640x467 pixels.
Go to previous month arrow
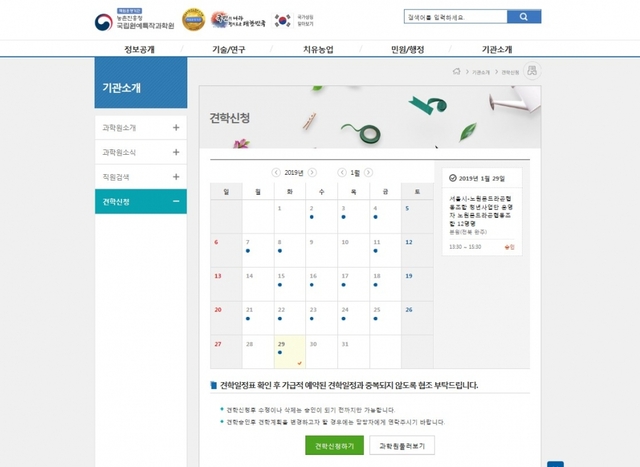point(342,173)
